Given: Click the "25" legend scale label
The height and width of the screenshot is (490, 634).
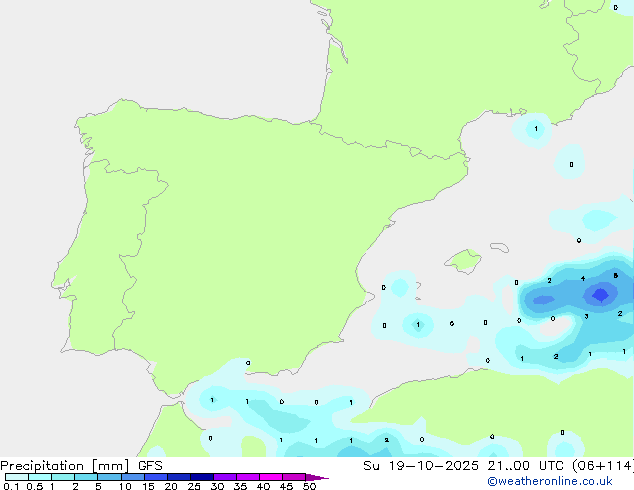Looking at the screenshot, I should [194, 486].
